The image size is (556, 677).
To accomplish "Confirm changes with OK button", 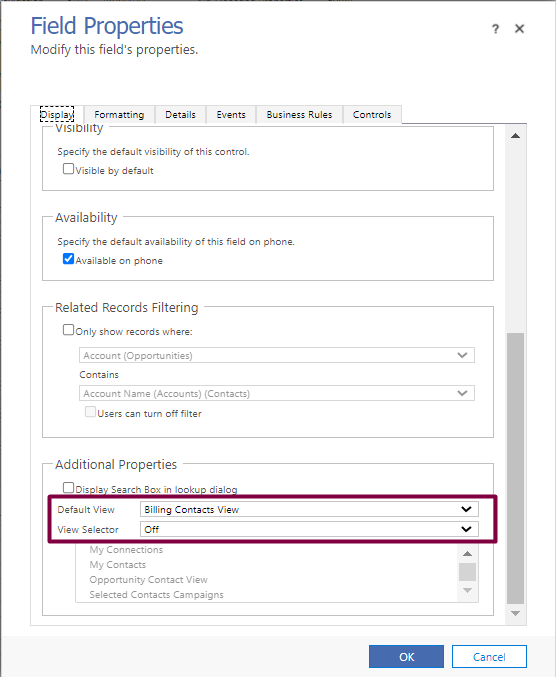I will tap(406, 657).
